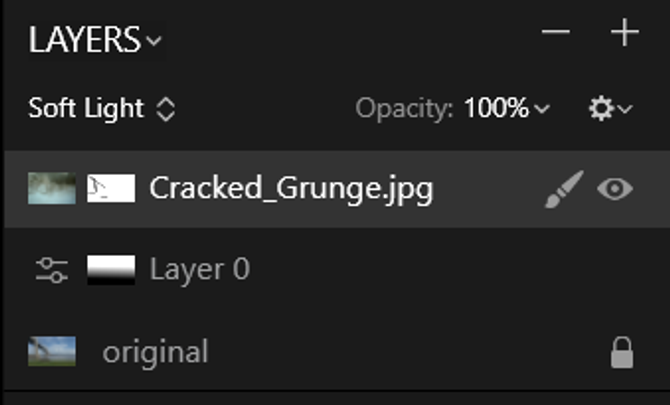This screenshot has height=405, width=670.
Task: Hide the Cracked_Grunge.jpg layer with eye icon
Action: pyautogui.click(x=615, y=189)
